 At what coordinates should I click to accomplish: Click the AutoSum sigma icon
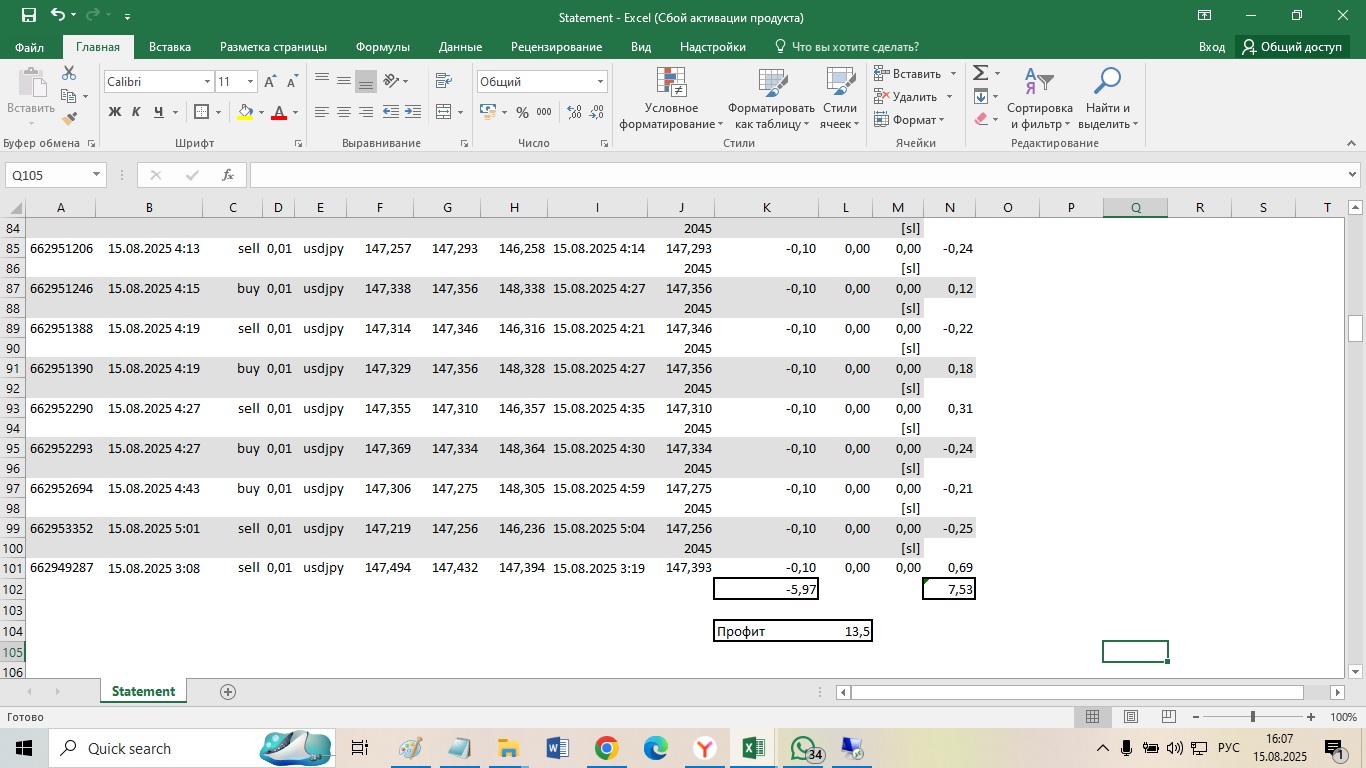pyautogui.click(x=980, y=73)
